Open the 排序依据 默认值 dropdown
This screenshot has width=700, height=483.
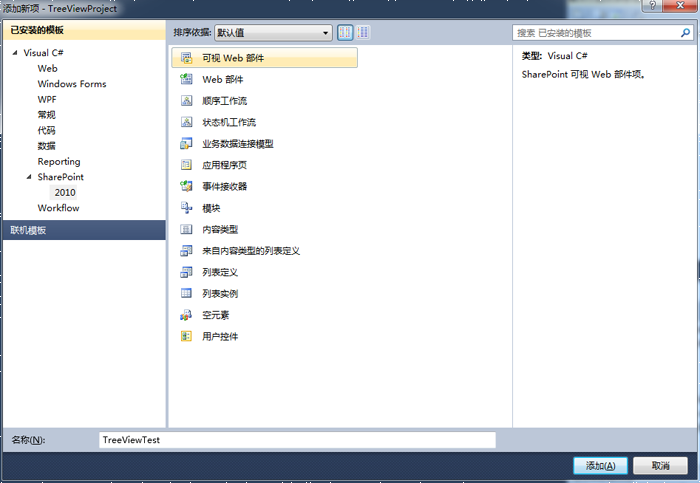coord(273,33)
